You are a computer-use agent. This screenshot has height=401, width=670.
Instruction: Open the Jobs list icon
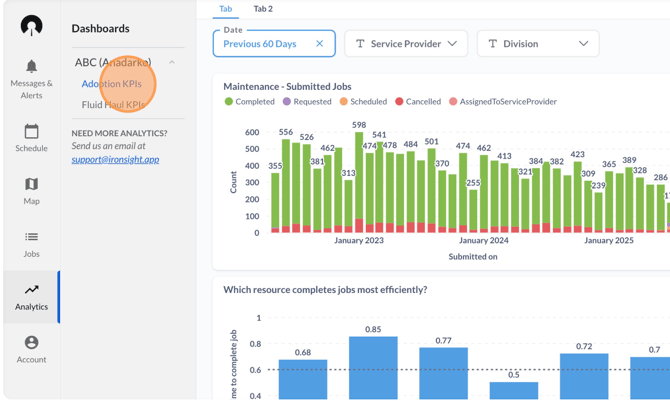coord(31,237)
